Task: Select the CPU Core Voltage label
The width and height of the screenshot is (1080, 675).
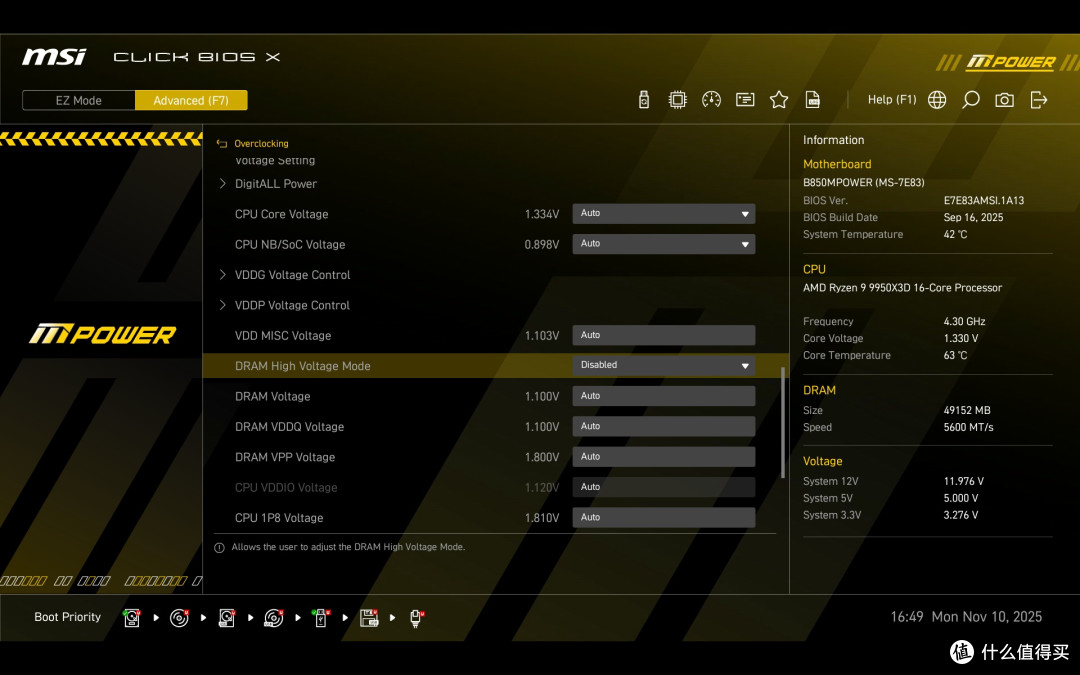Action: tap(281, 214)
